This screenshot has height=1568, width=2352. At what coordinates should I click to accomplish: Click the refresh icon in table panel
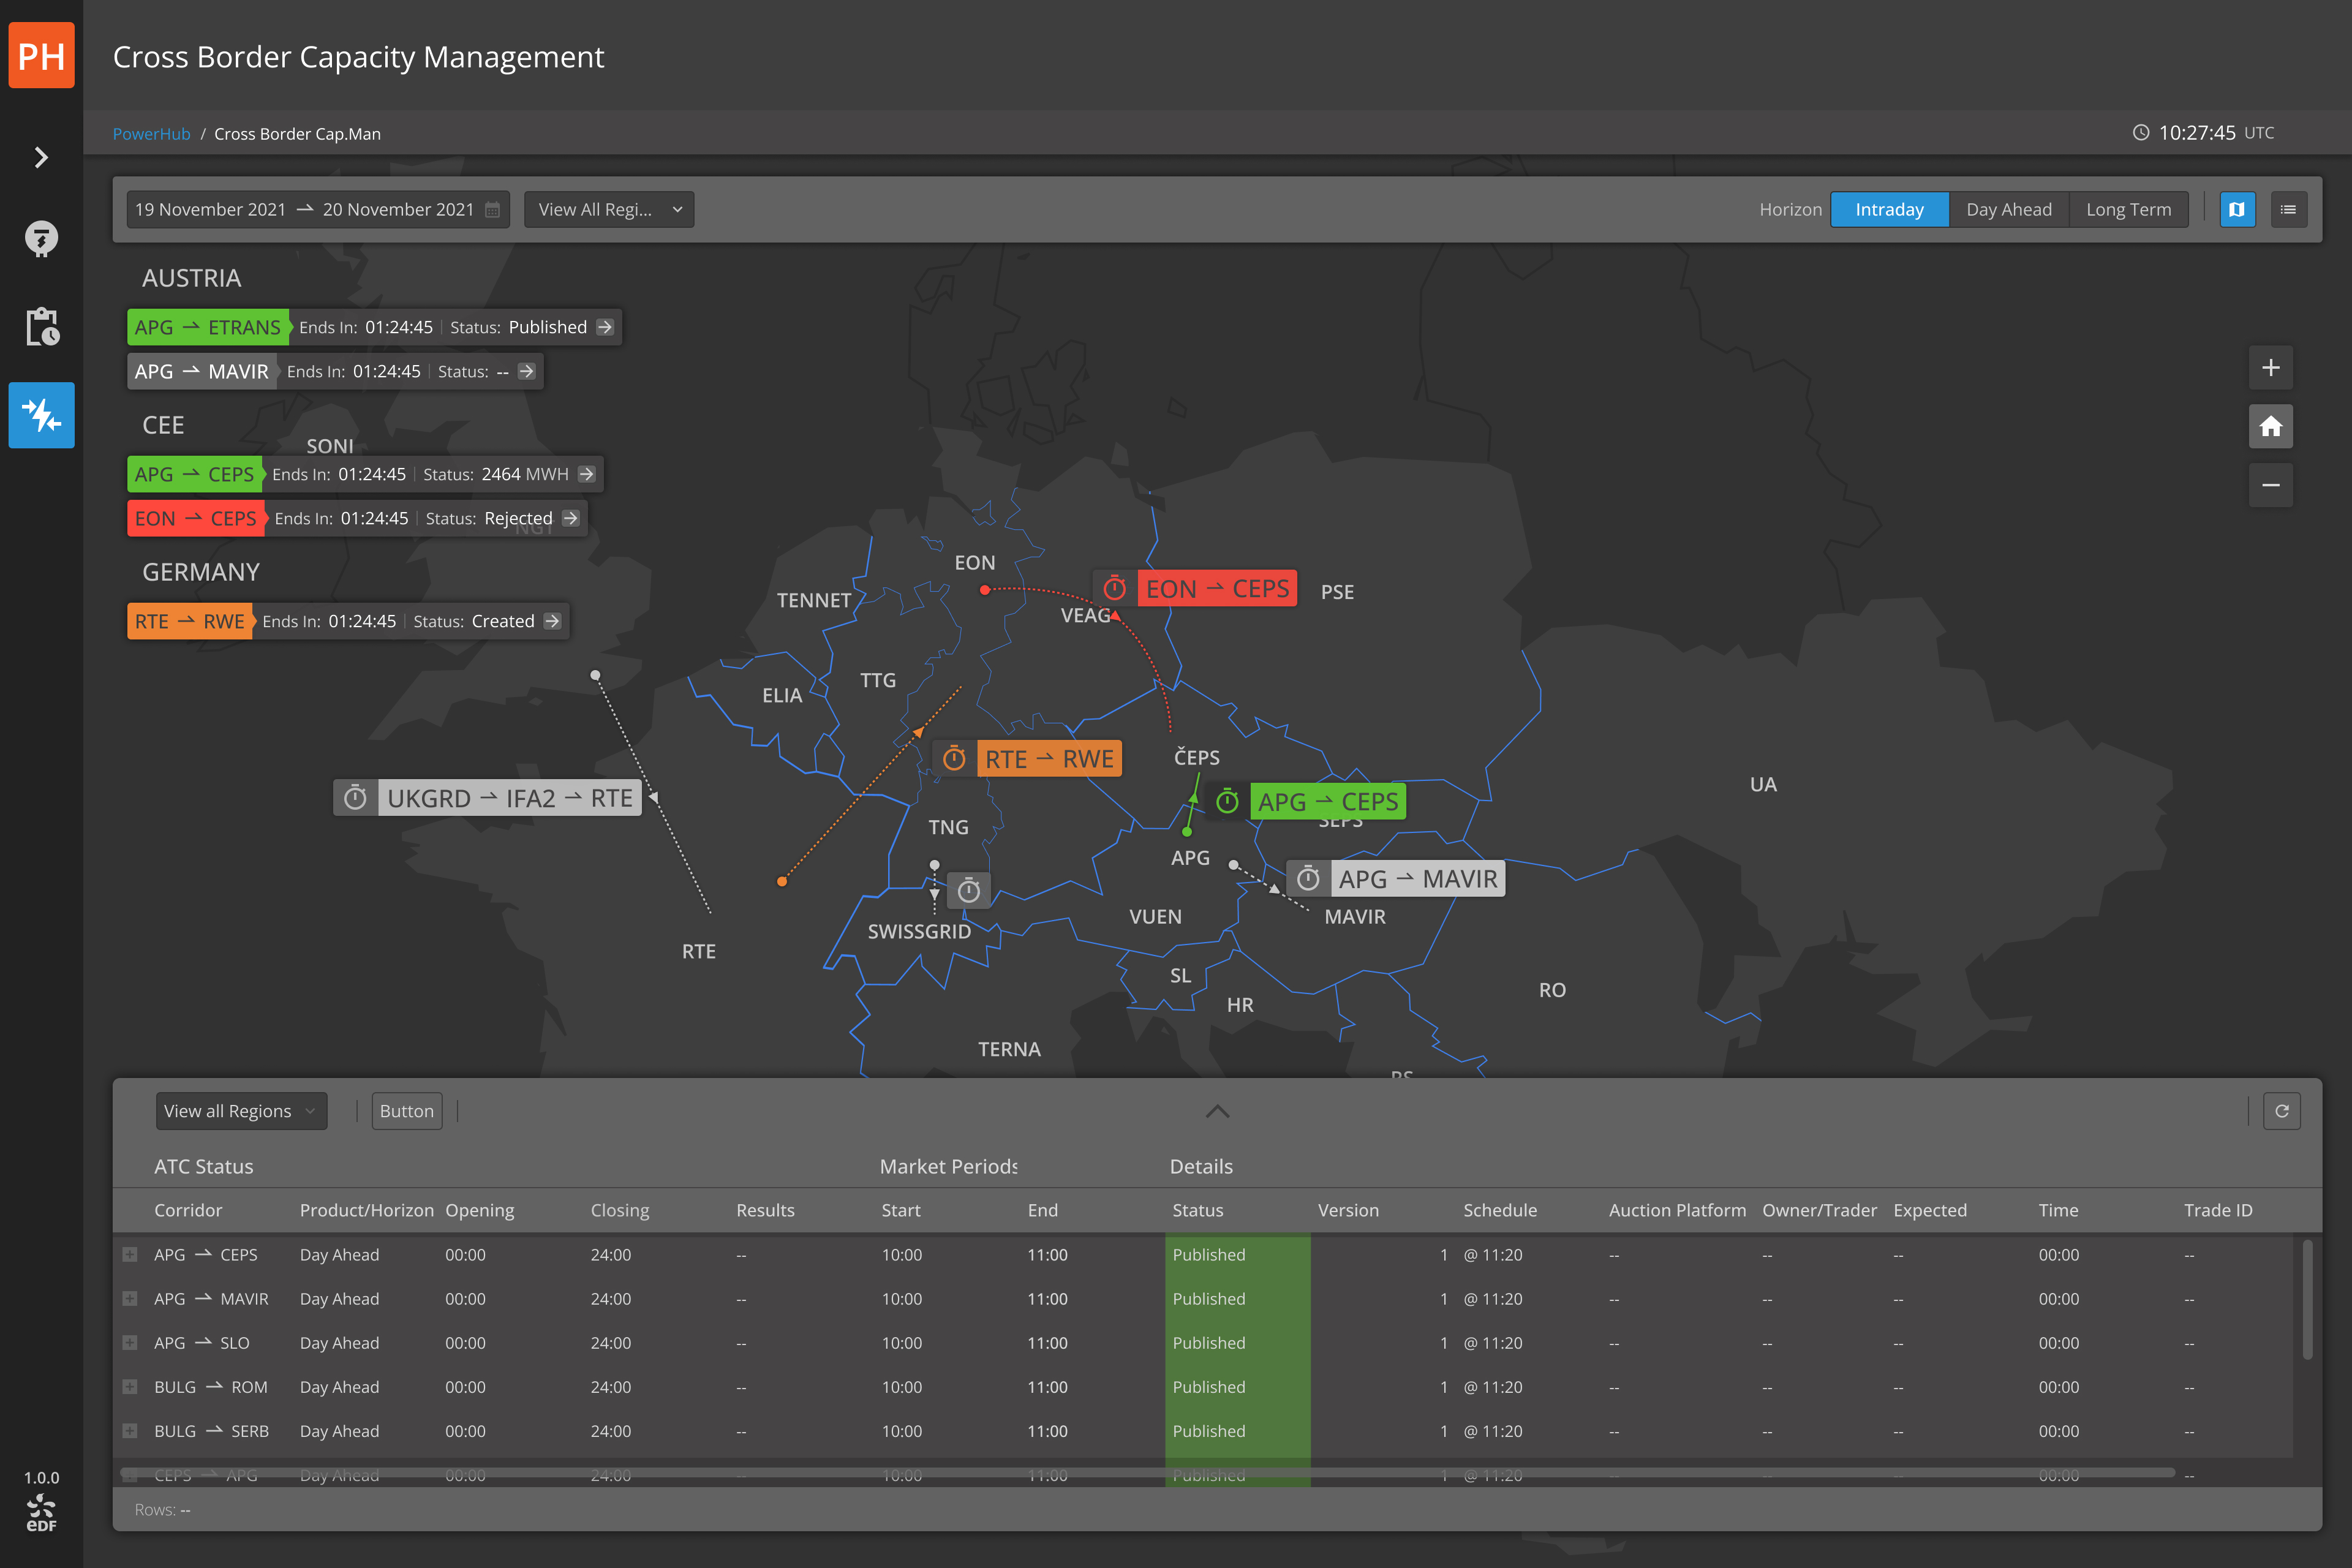[2281, 1111]
